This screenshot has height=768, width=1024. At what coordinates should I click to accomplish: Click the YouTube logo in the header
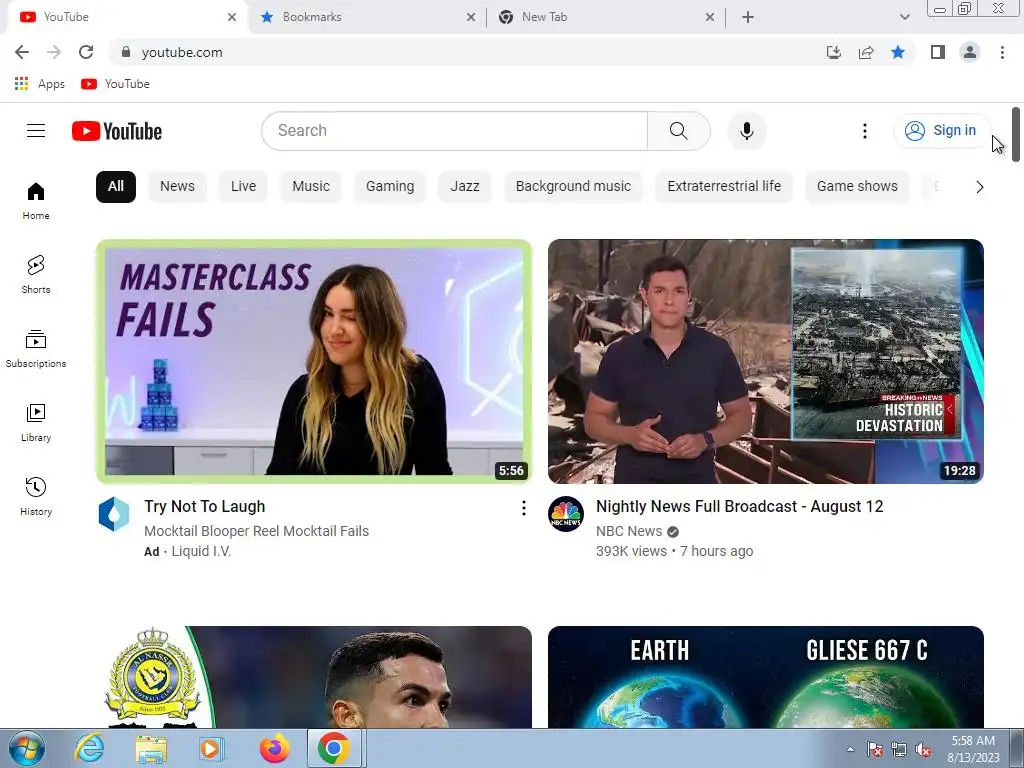coord(117,131)
